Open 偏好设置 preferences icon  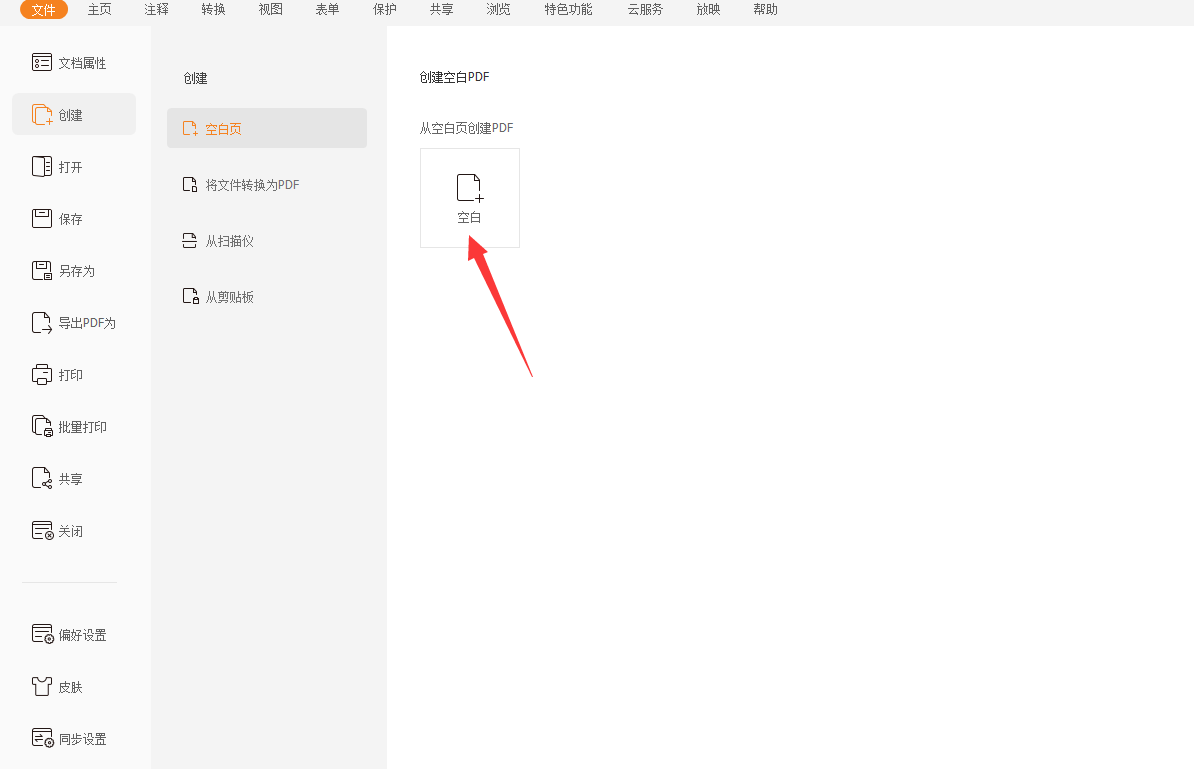(42, 635)
